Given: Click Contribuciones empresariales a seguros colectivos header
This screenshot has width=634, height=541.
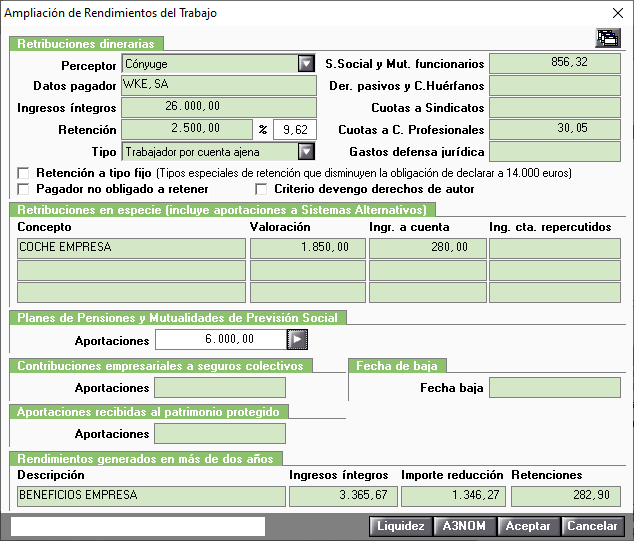Looking at the screenshot, I should click(x=161, y=366).
